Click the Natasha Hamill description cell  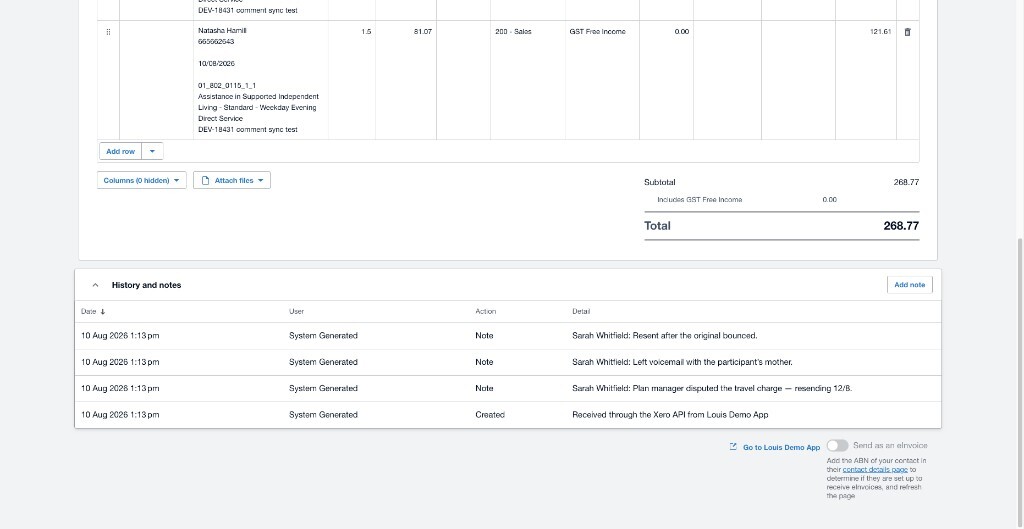pyautogui.click(x=261, y=80)
